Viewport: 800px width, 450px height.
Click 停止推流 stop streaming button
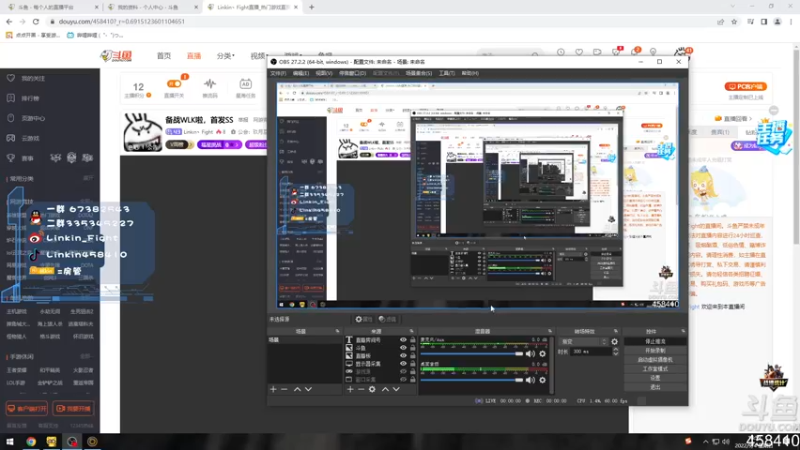click(655, 341)
